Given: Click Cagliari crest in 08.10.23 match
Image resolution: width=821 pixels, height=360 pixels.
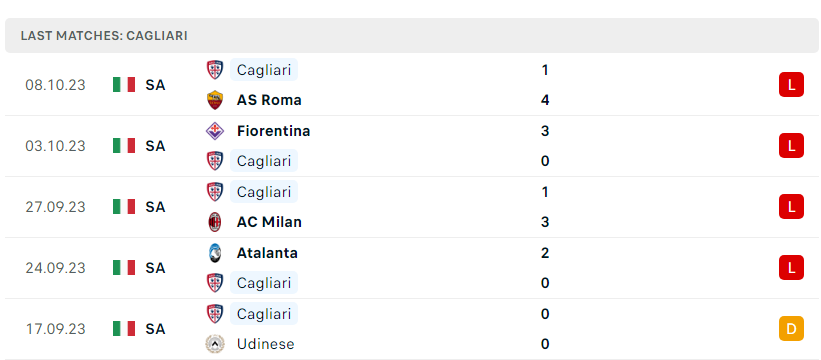Looking at the screenshot, I should [215, 70].
